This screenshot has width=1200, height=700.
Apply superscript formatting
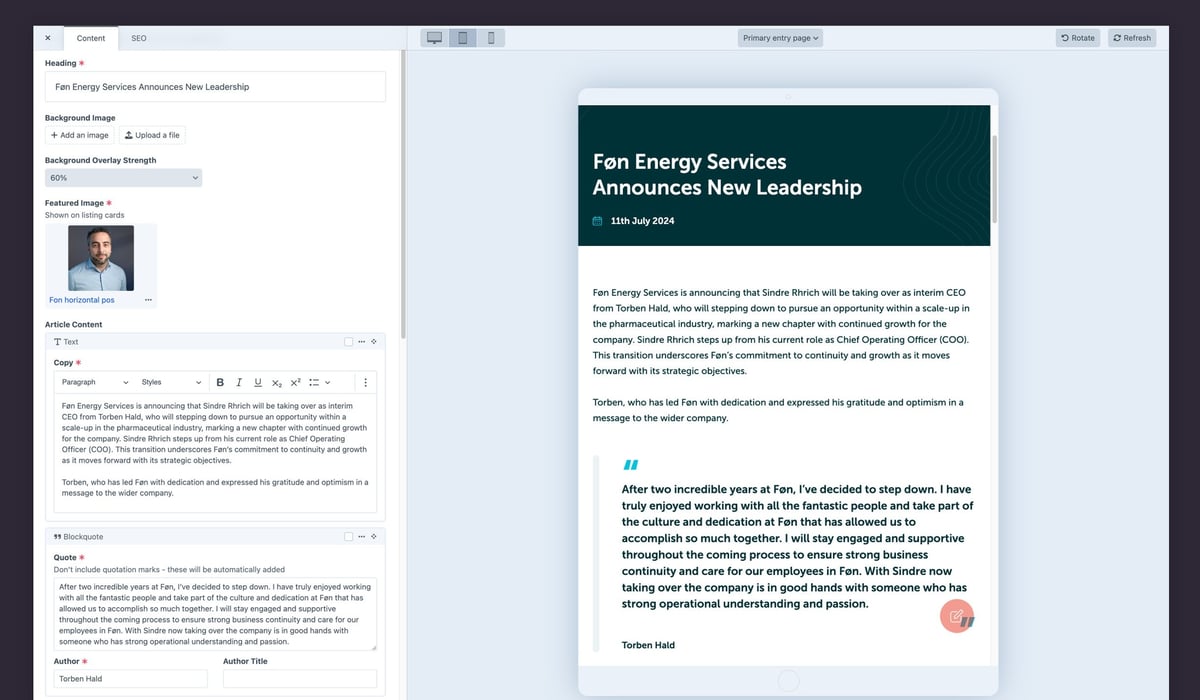click(x=296, y=382)
